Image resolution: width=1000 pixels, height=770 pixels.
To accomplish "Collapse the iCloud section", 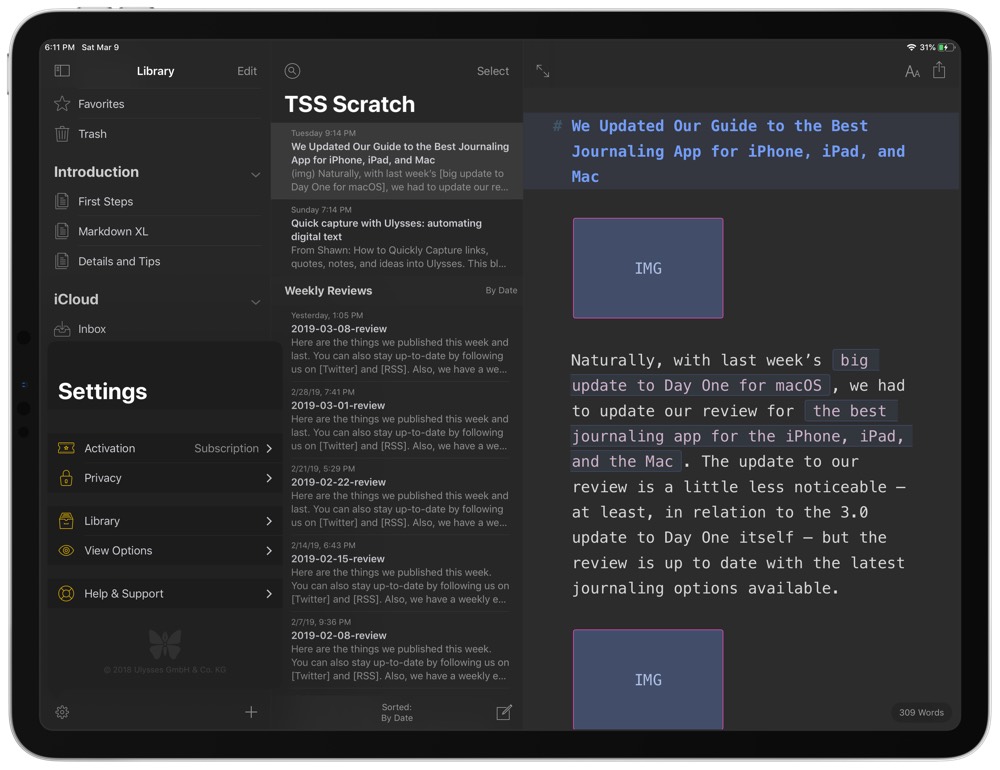I will pos(253,299).
